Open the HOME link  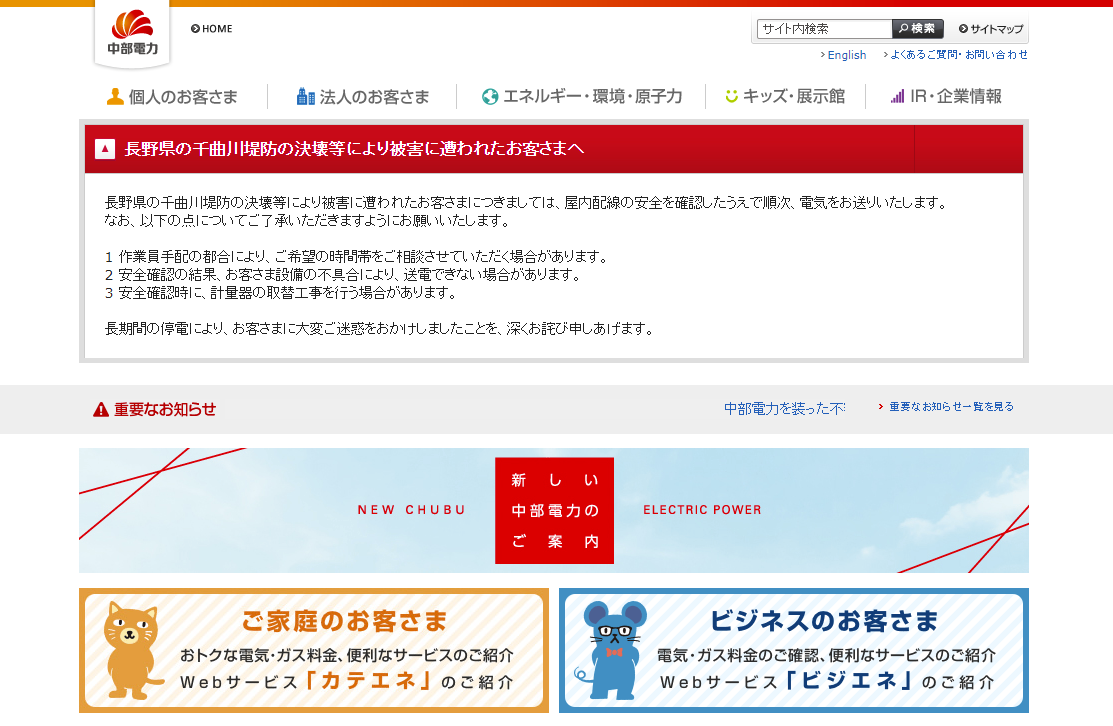click(212, 28)
